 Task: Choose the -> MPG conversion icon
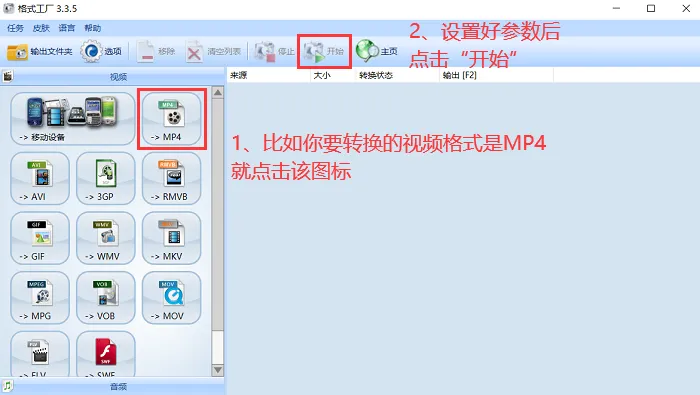40,298
